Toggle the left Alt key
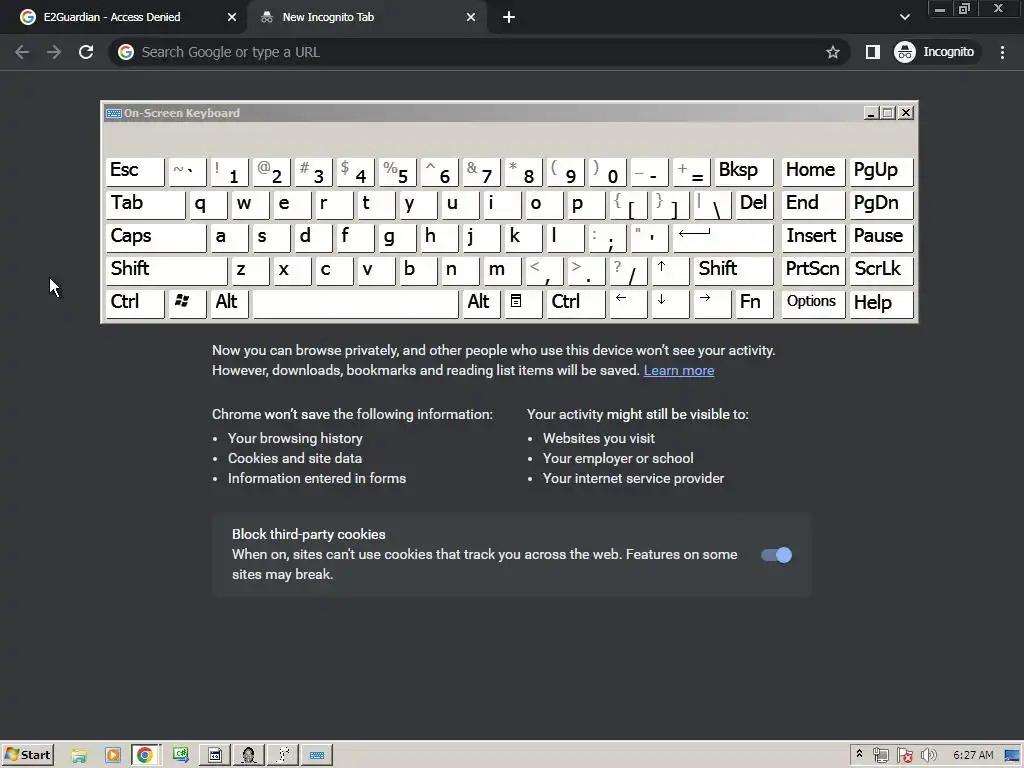This screenshot has width=1024, height=768. click(229, 303)
